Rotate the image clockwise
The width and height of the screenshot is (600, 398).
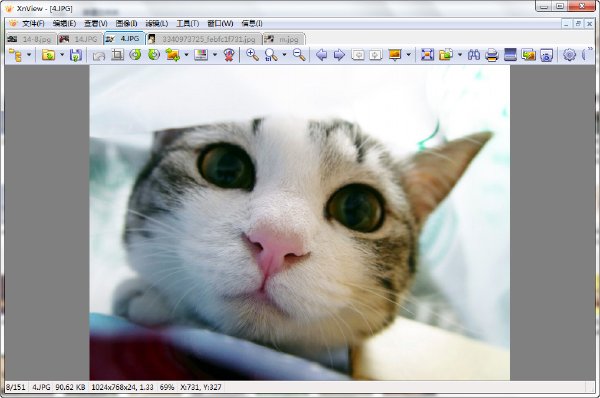[154, 55]
